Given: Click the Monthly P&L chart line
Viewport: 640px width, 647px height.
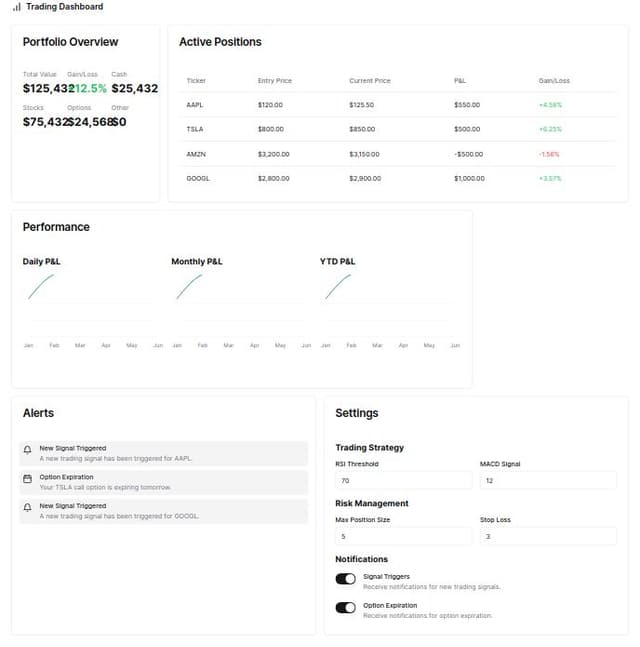Looking at the screenshot, I should (189, 286).
